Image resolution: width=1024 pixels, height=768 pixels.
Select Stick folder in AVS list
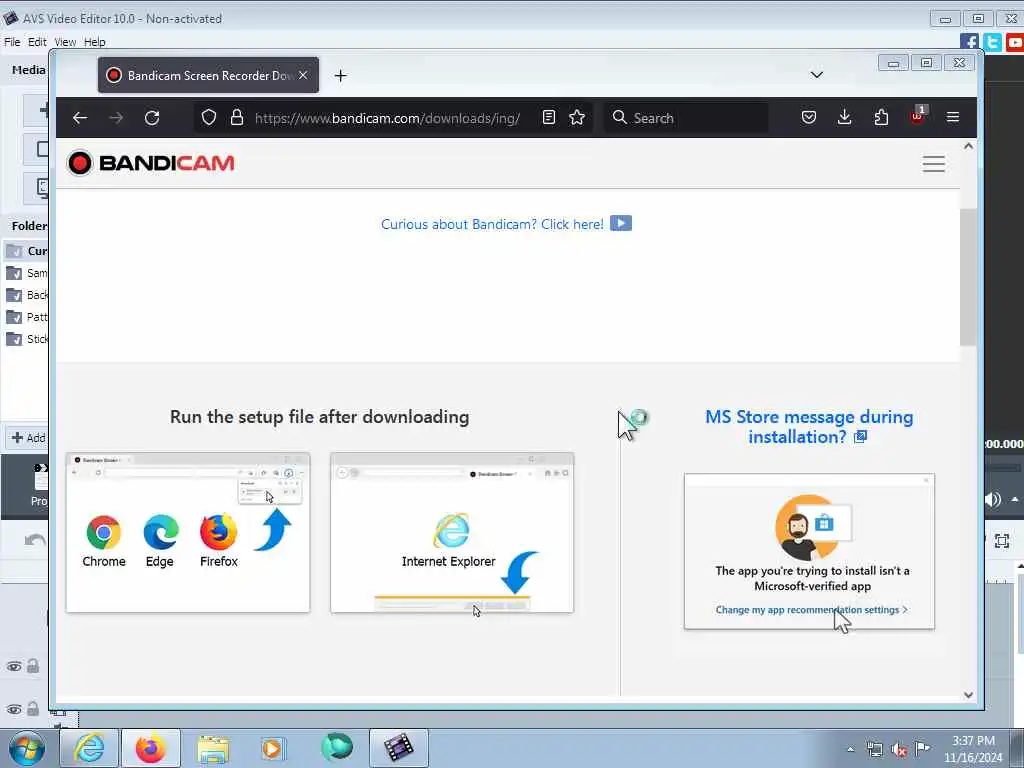click(x=27, y=339)
